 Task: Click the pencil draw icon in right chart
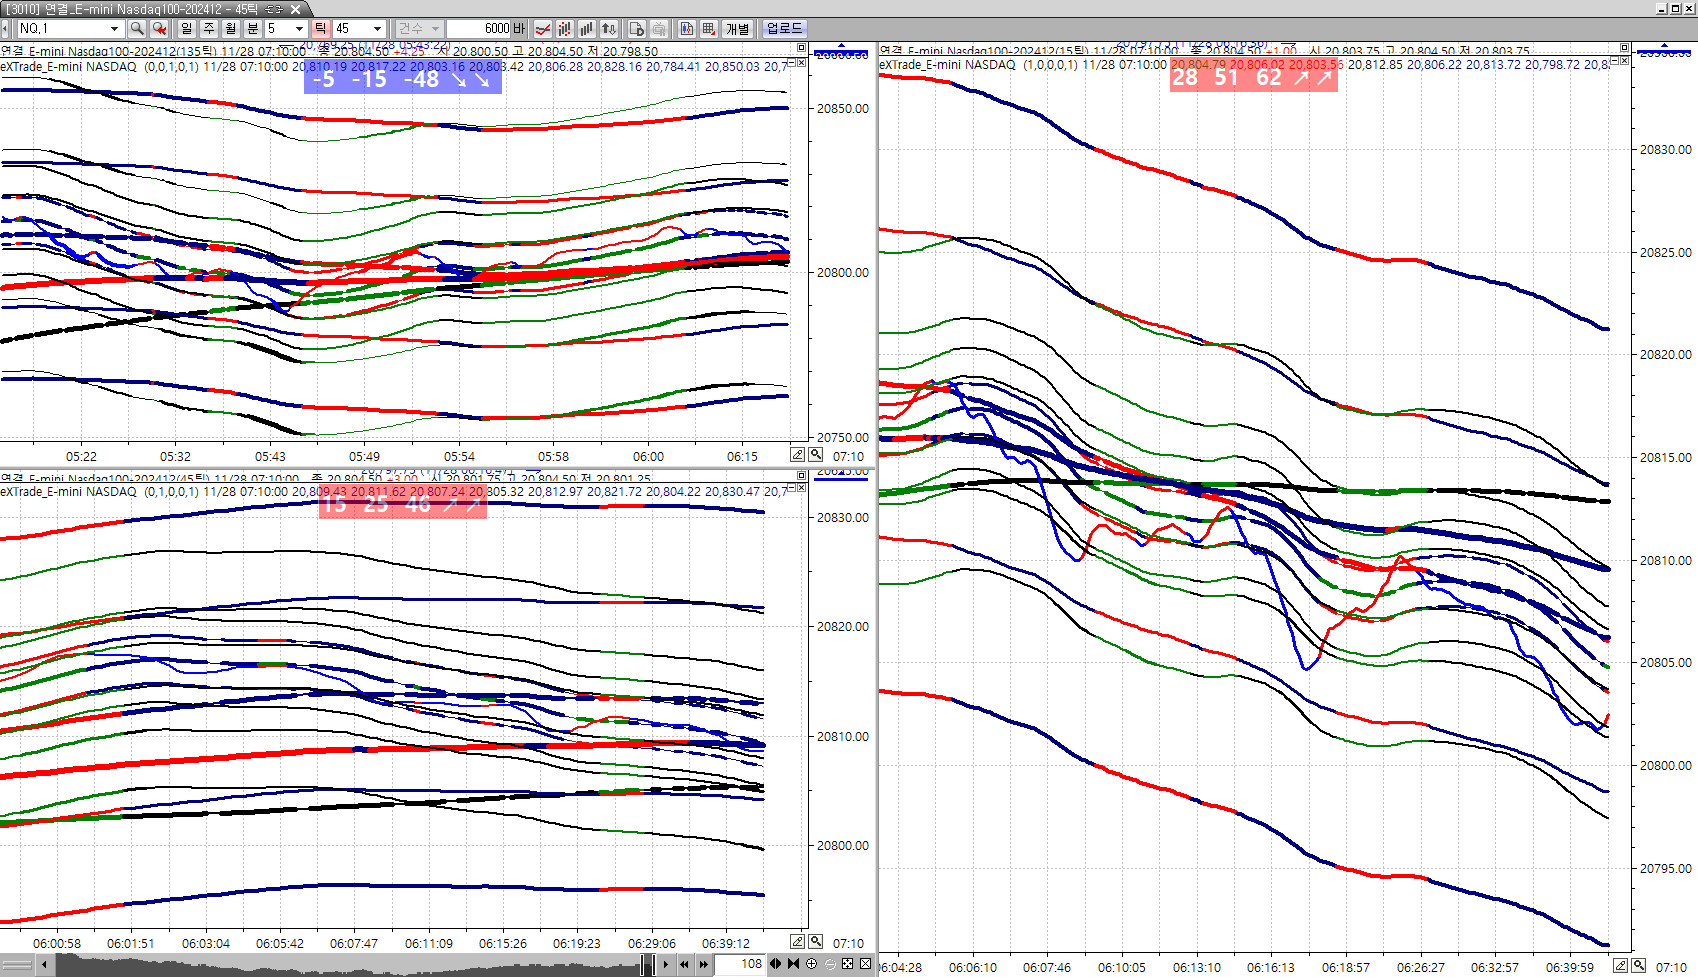point(1620,966)
